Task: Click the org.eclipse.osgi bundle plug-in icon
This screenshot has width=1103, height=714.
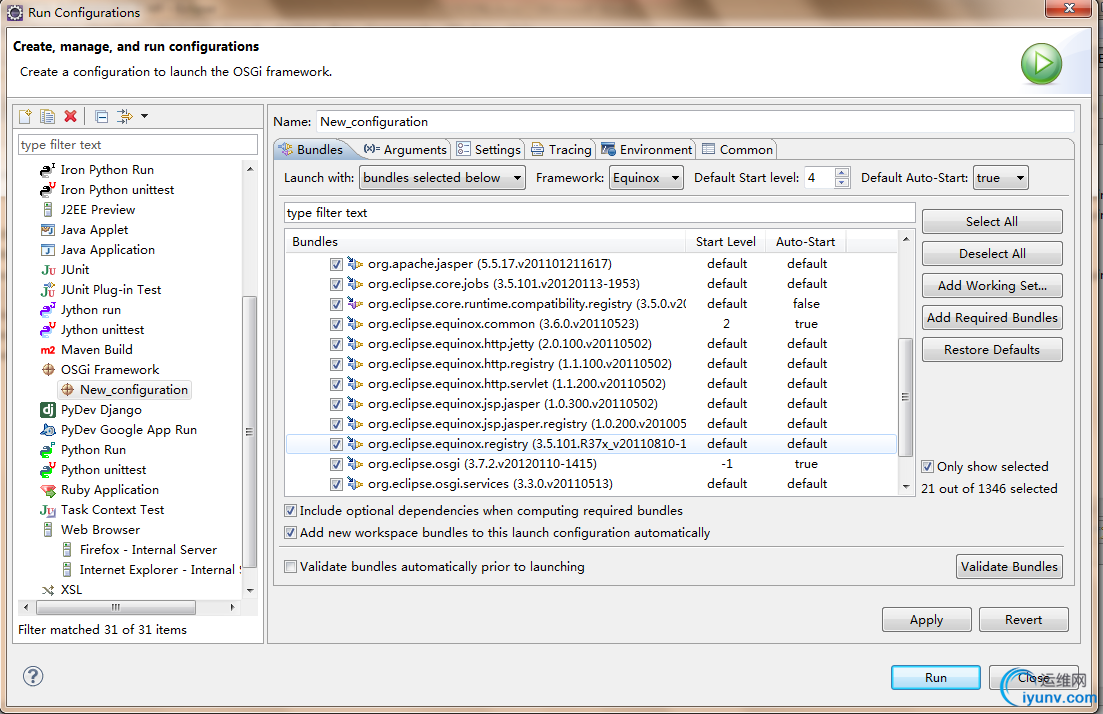Action: tap(355, 464)
